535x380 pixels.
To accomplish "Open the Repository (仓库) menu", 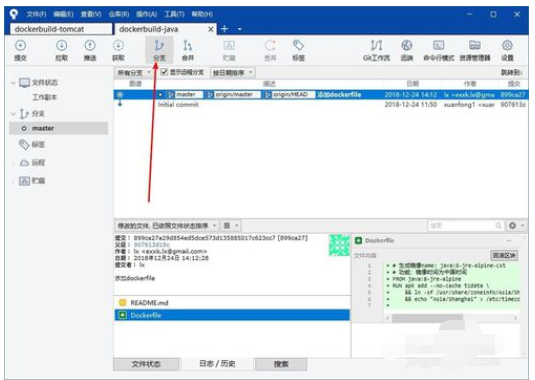I will coord(119,14).
